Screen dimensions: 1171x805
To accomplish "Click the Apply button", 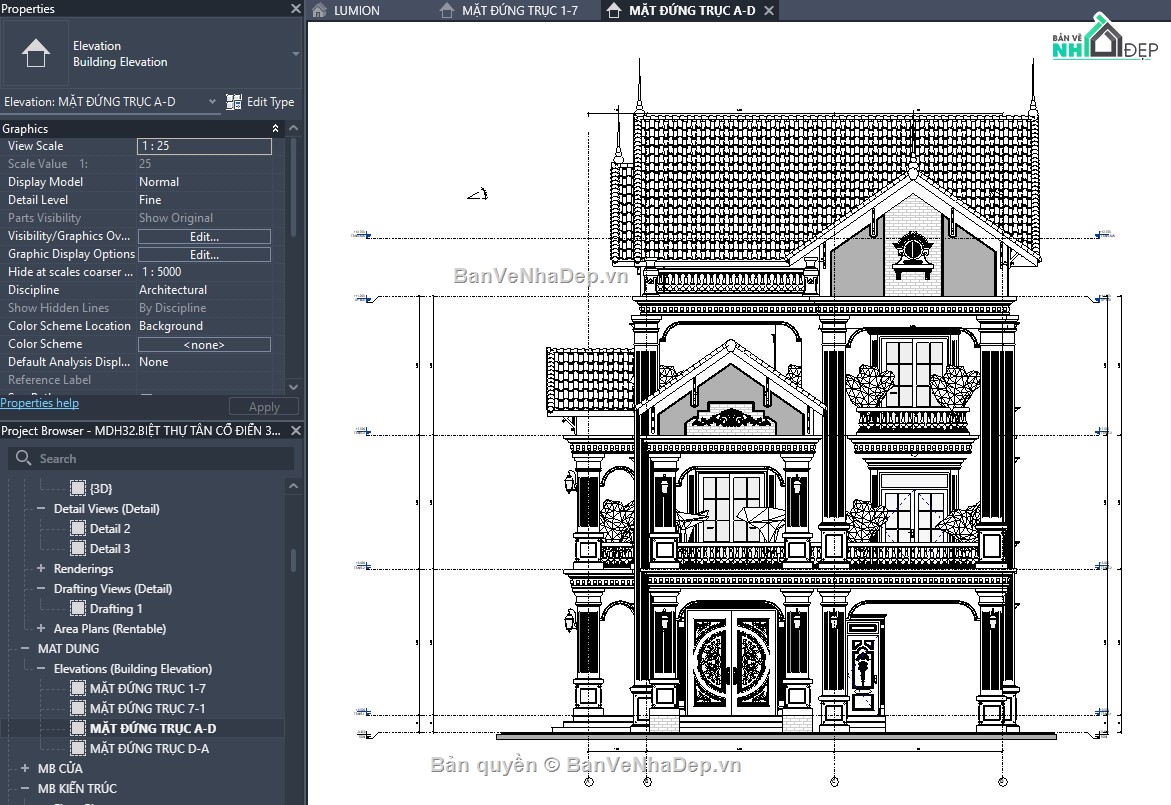I will coord(264,407).
